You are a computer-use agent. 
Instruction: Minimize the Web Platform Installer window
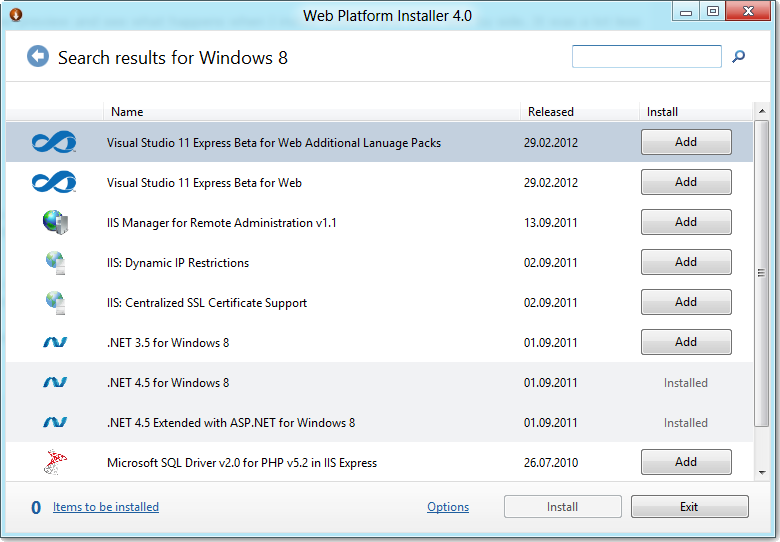click(686, 11)
